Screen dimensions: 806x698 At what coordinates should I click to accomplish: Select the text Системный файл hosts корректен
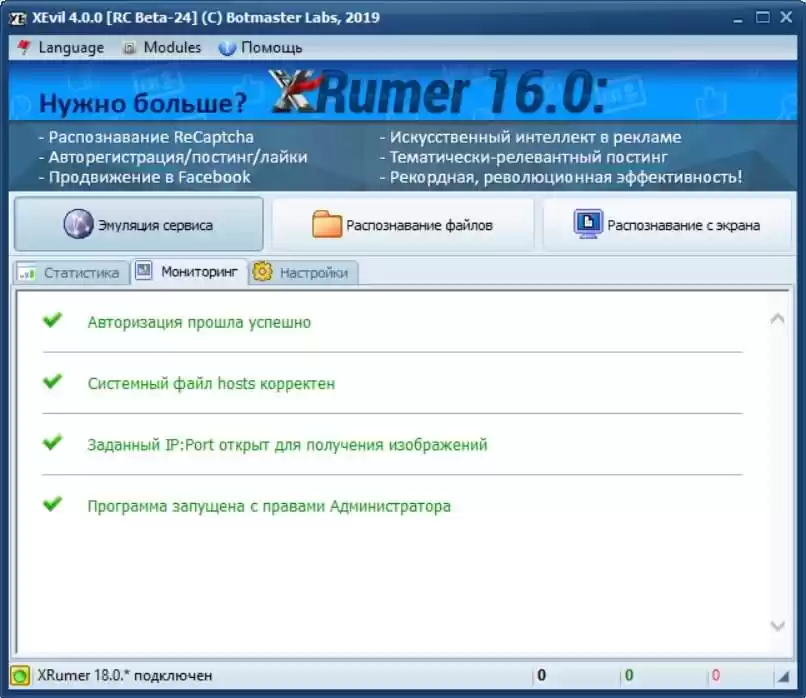tap(211, 383)
